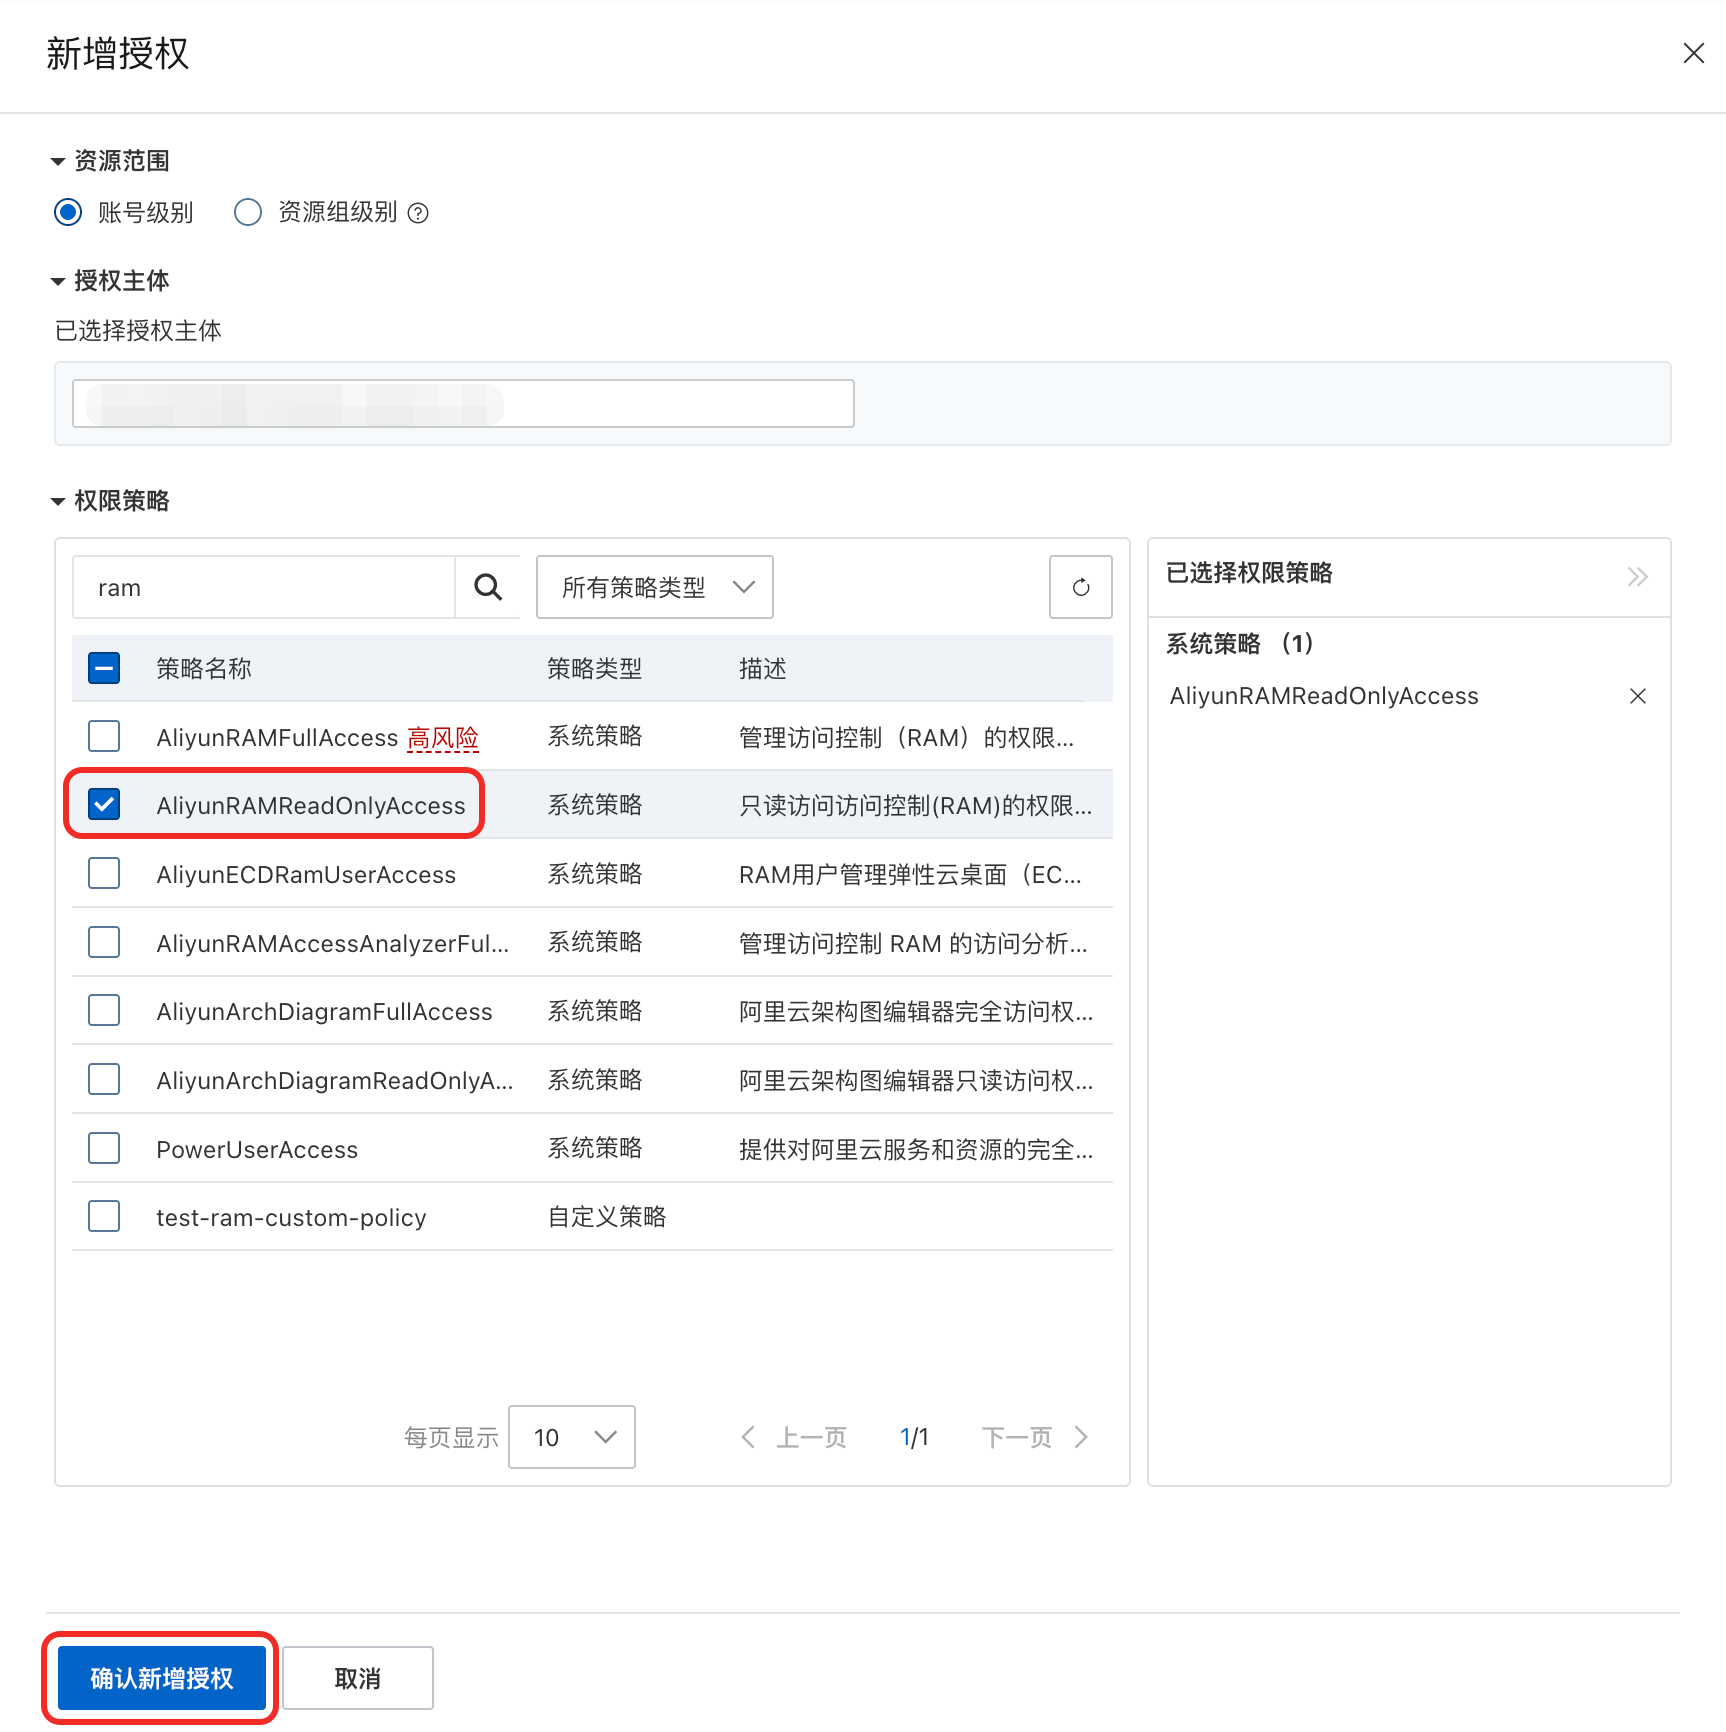The width and height of the screenshot is (1726, 1732).
Task: Check the test-ram-custom-policy checkbox
Action: click(104, 1216)
